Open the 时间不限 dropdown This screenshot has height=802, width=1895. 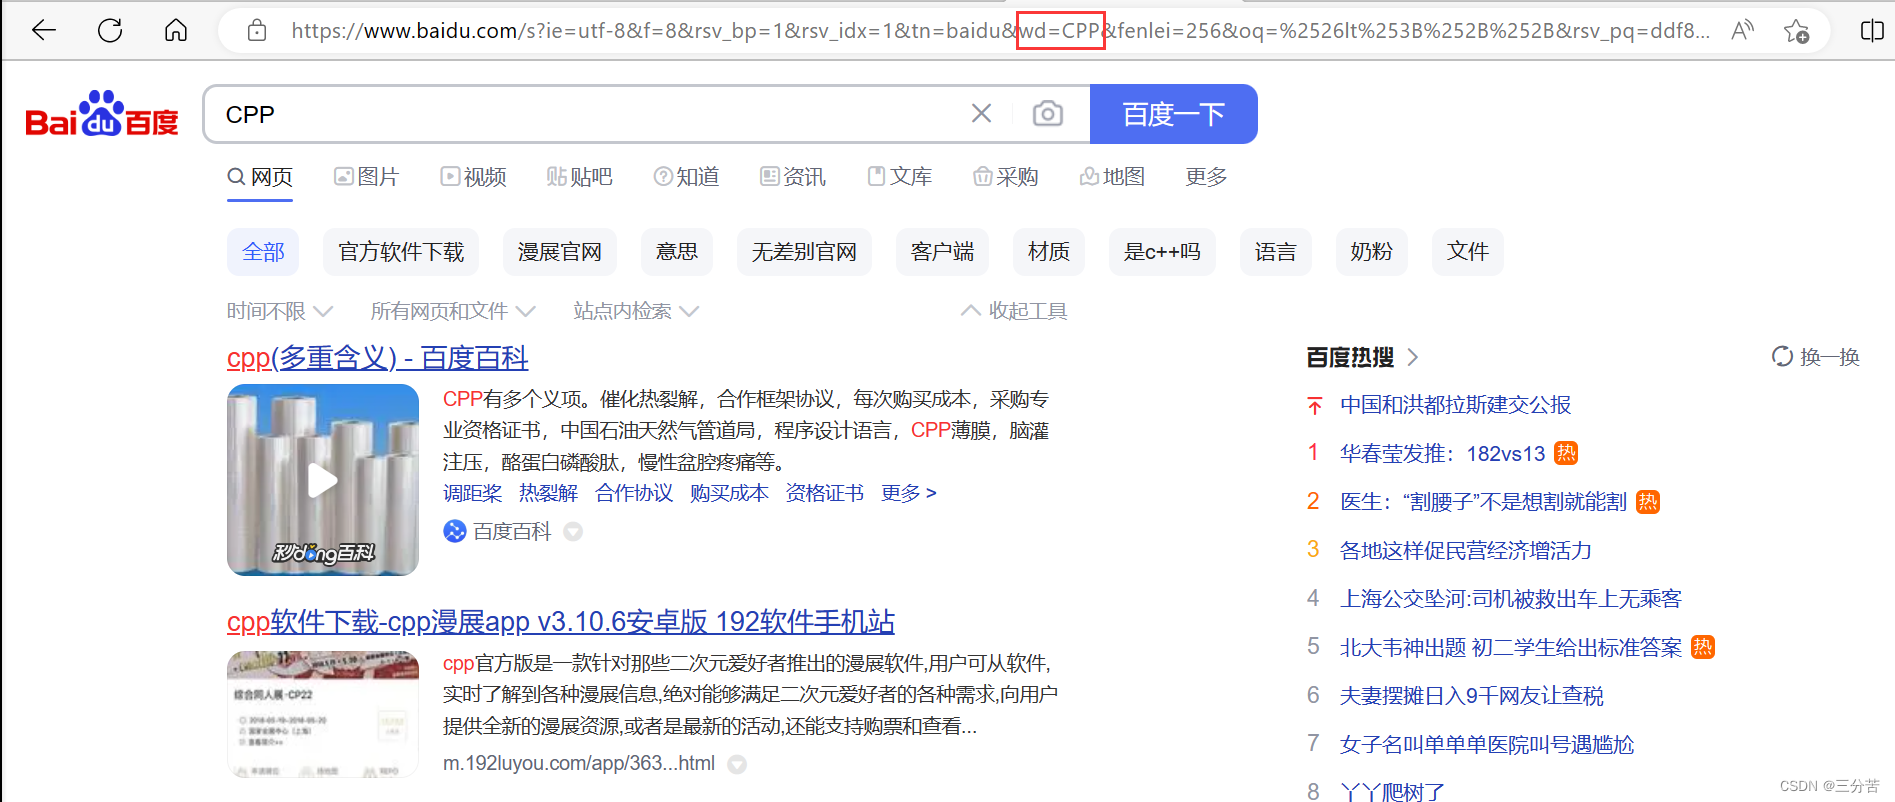(280, 311)
